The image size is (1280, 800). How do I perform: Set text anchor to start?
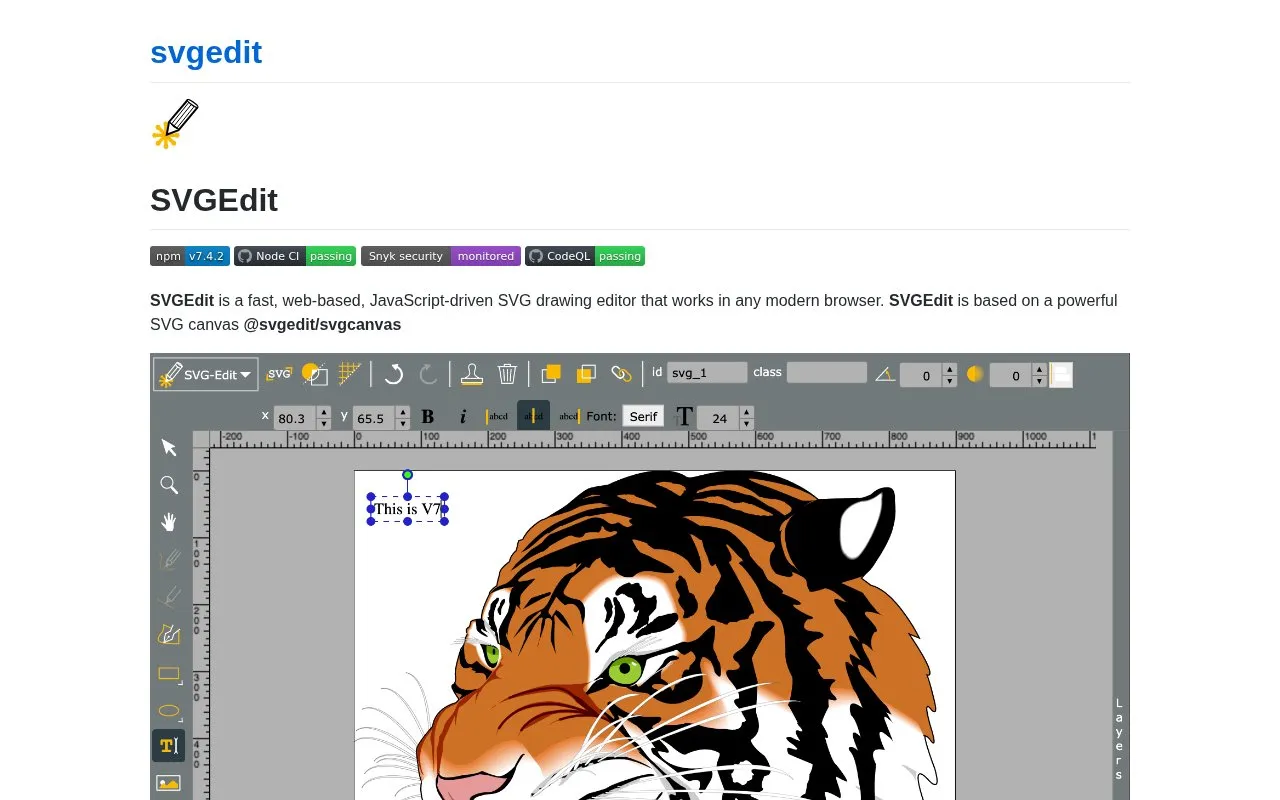pos(497,416)
